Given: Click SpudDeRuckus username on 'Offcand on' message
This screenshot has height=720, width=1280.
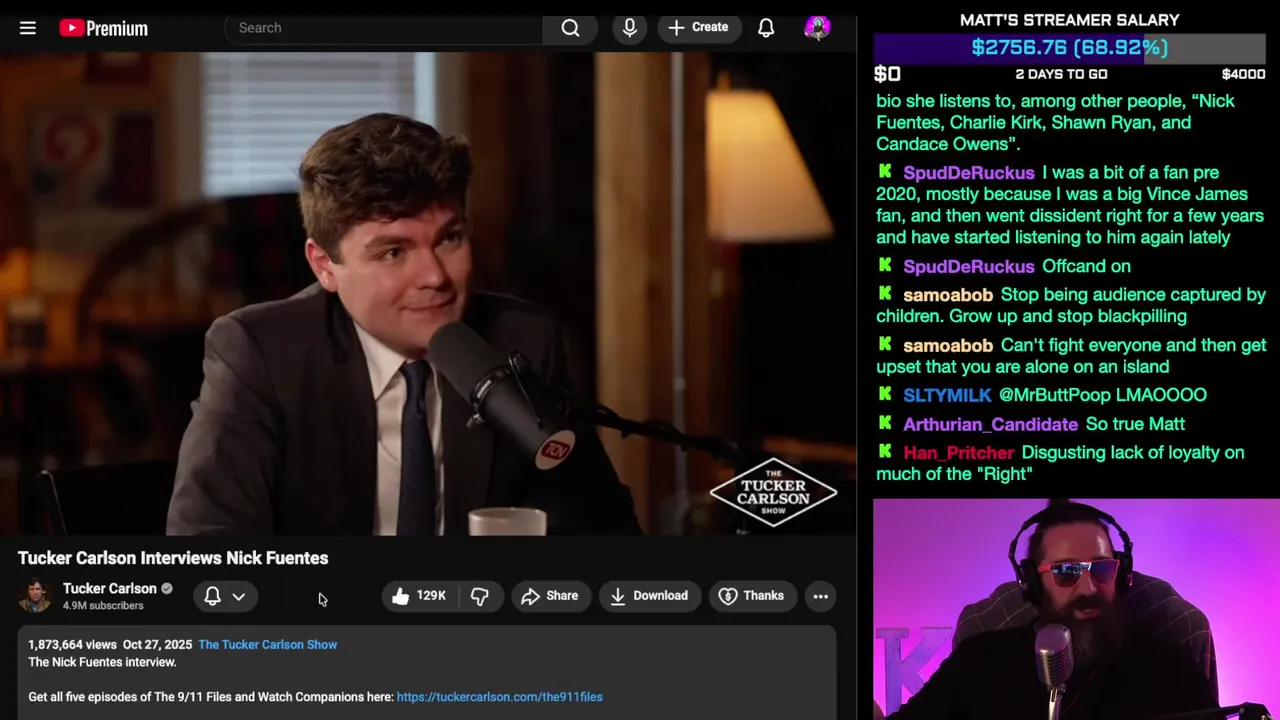Looking at the screenshot, I should pyautogui.click(x=968, y=267).
